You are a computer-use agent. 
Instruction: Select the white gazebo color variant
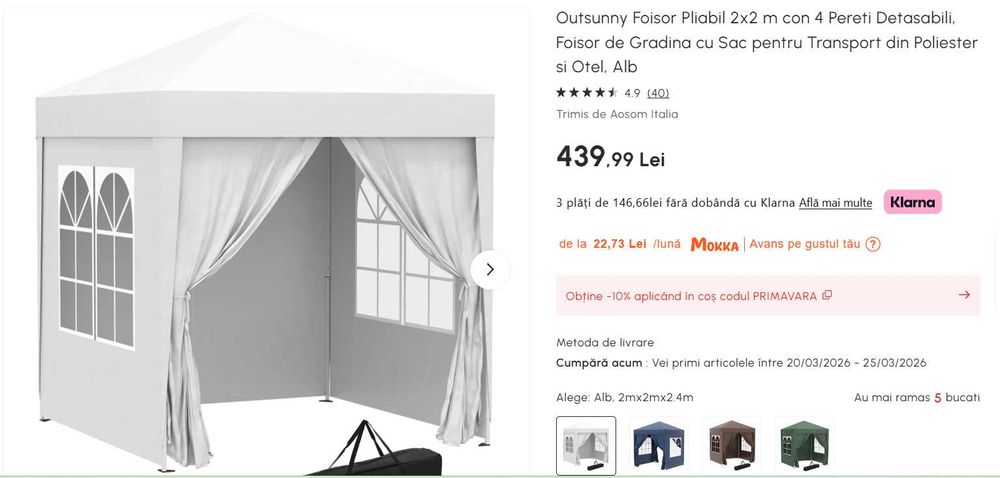[x=586, y=445]
